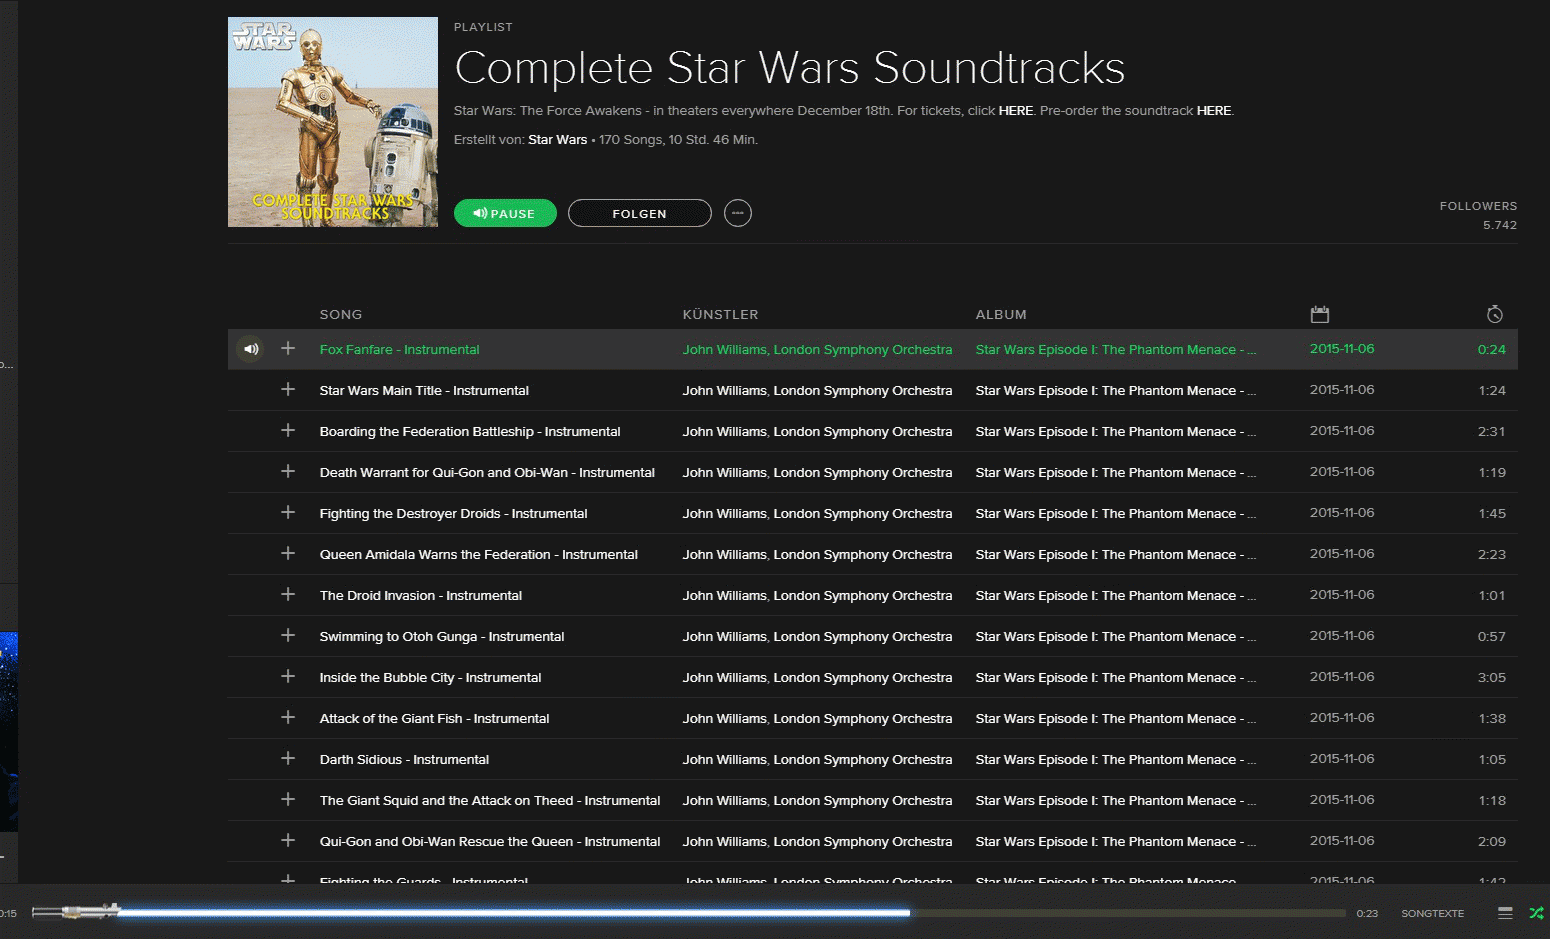Add Fox Fanfare to library with plus icon
Viewport: 1550px width, 939px height.
[288, 348]
